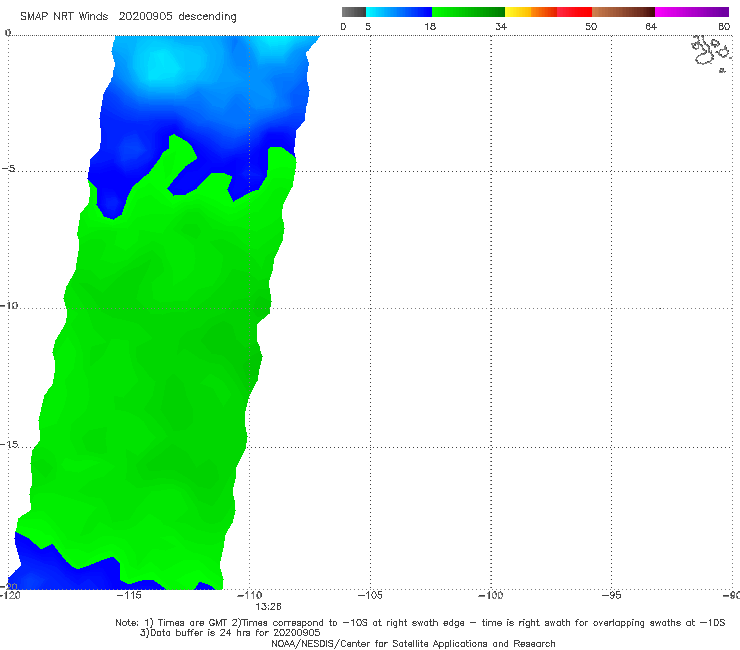The height and width of the screenshot is (650, 740).
Task: Click the latitude label -10
Action: tap(9, 305)
